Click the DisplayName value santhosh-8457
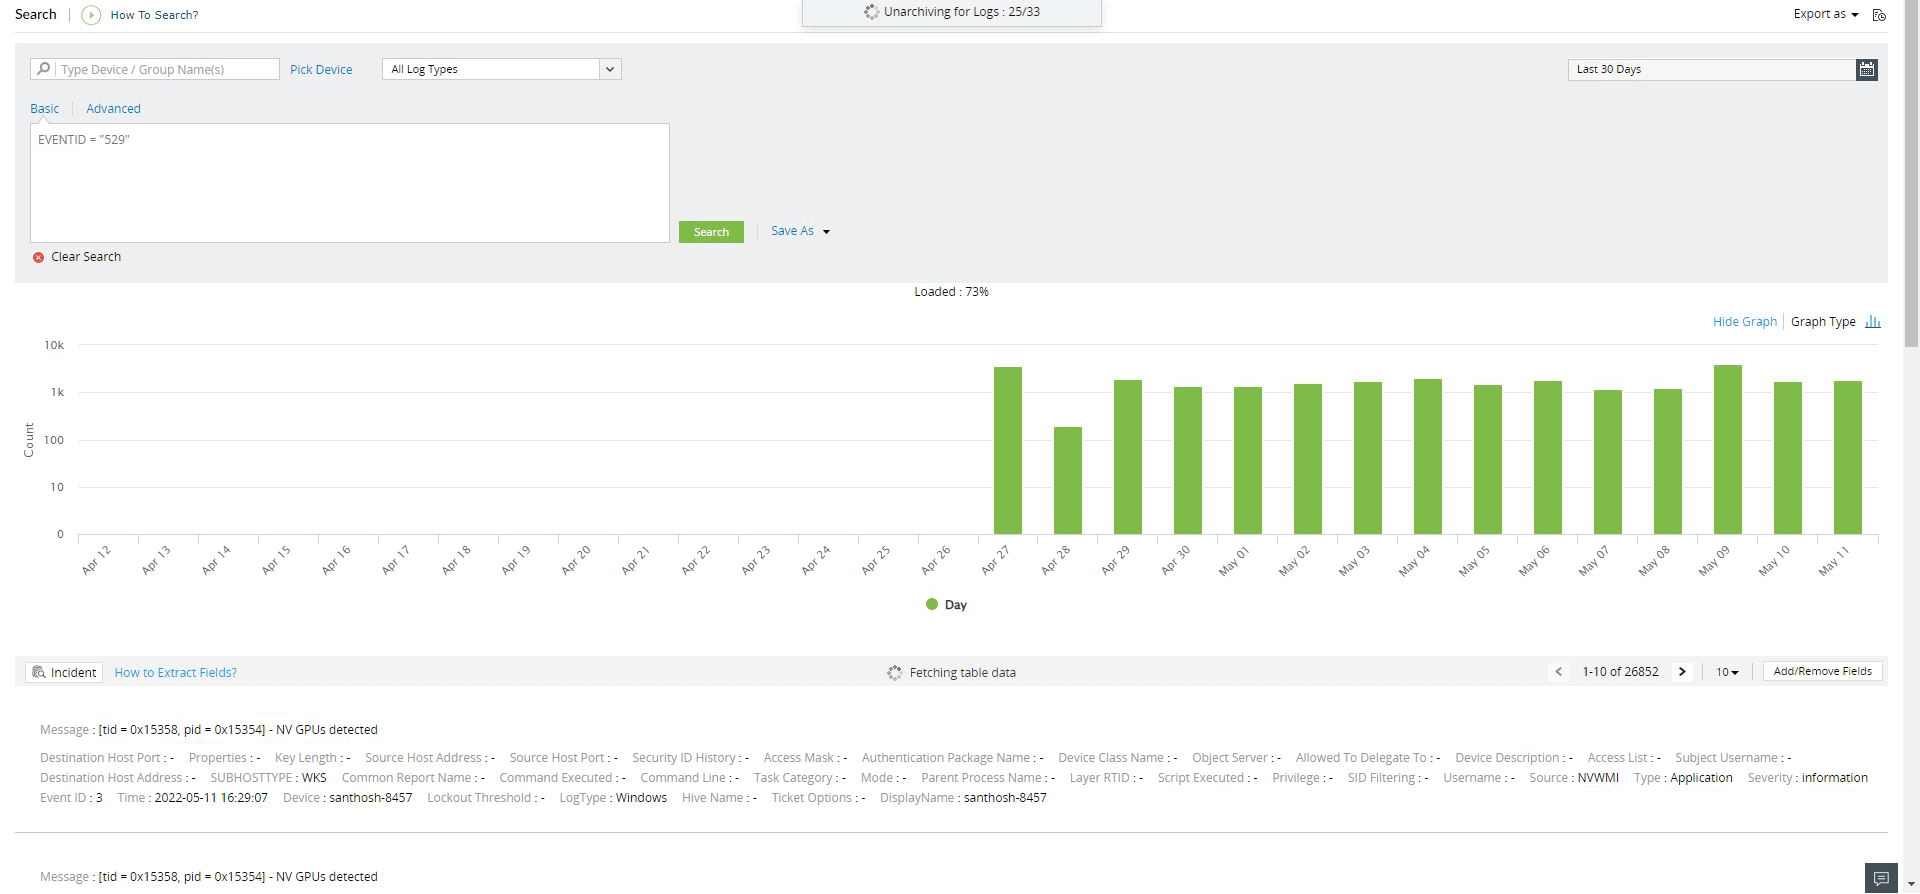This screenshot has width=1920, height=894. pos(1005,798)
